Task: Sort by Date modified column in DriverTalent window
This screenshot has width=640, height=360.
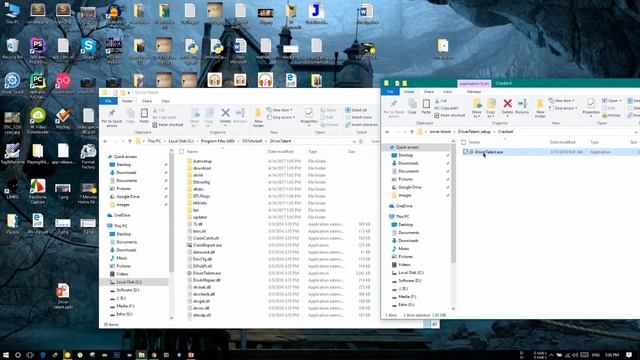Action: tap(280, 151)
